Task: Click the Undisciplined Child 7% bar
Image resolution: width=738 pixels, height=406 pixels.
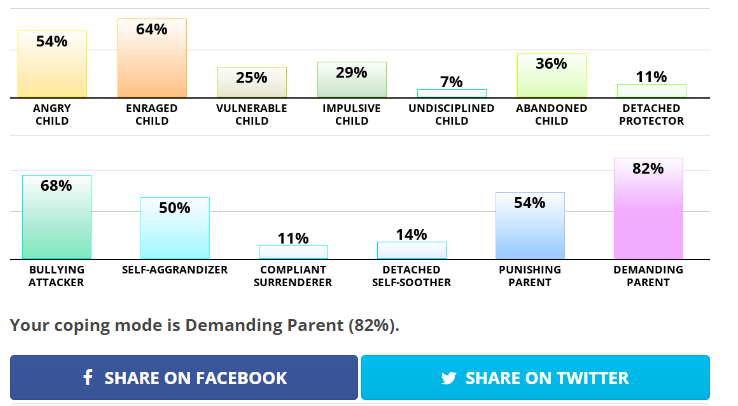Action: 452,93
